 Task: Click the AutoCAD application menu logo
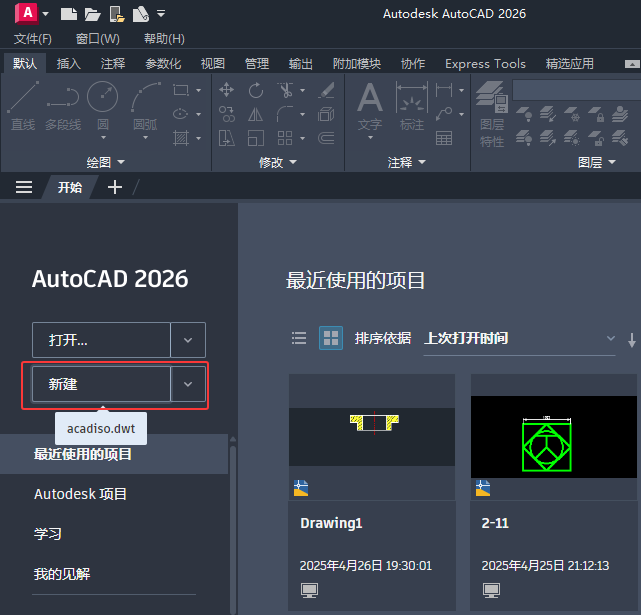point(26,13)
